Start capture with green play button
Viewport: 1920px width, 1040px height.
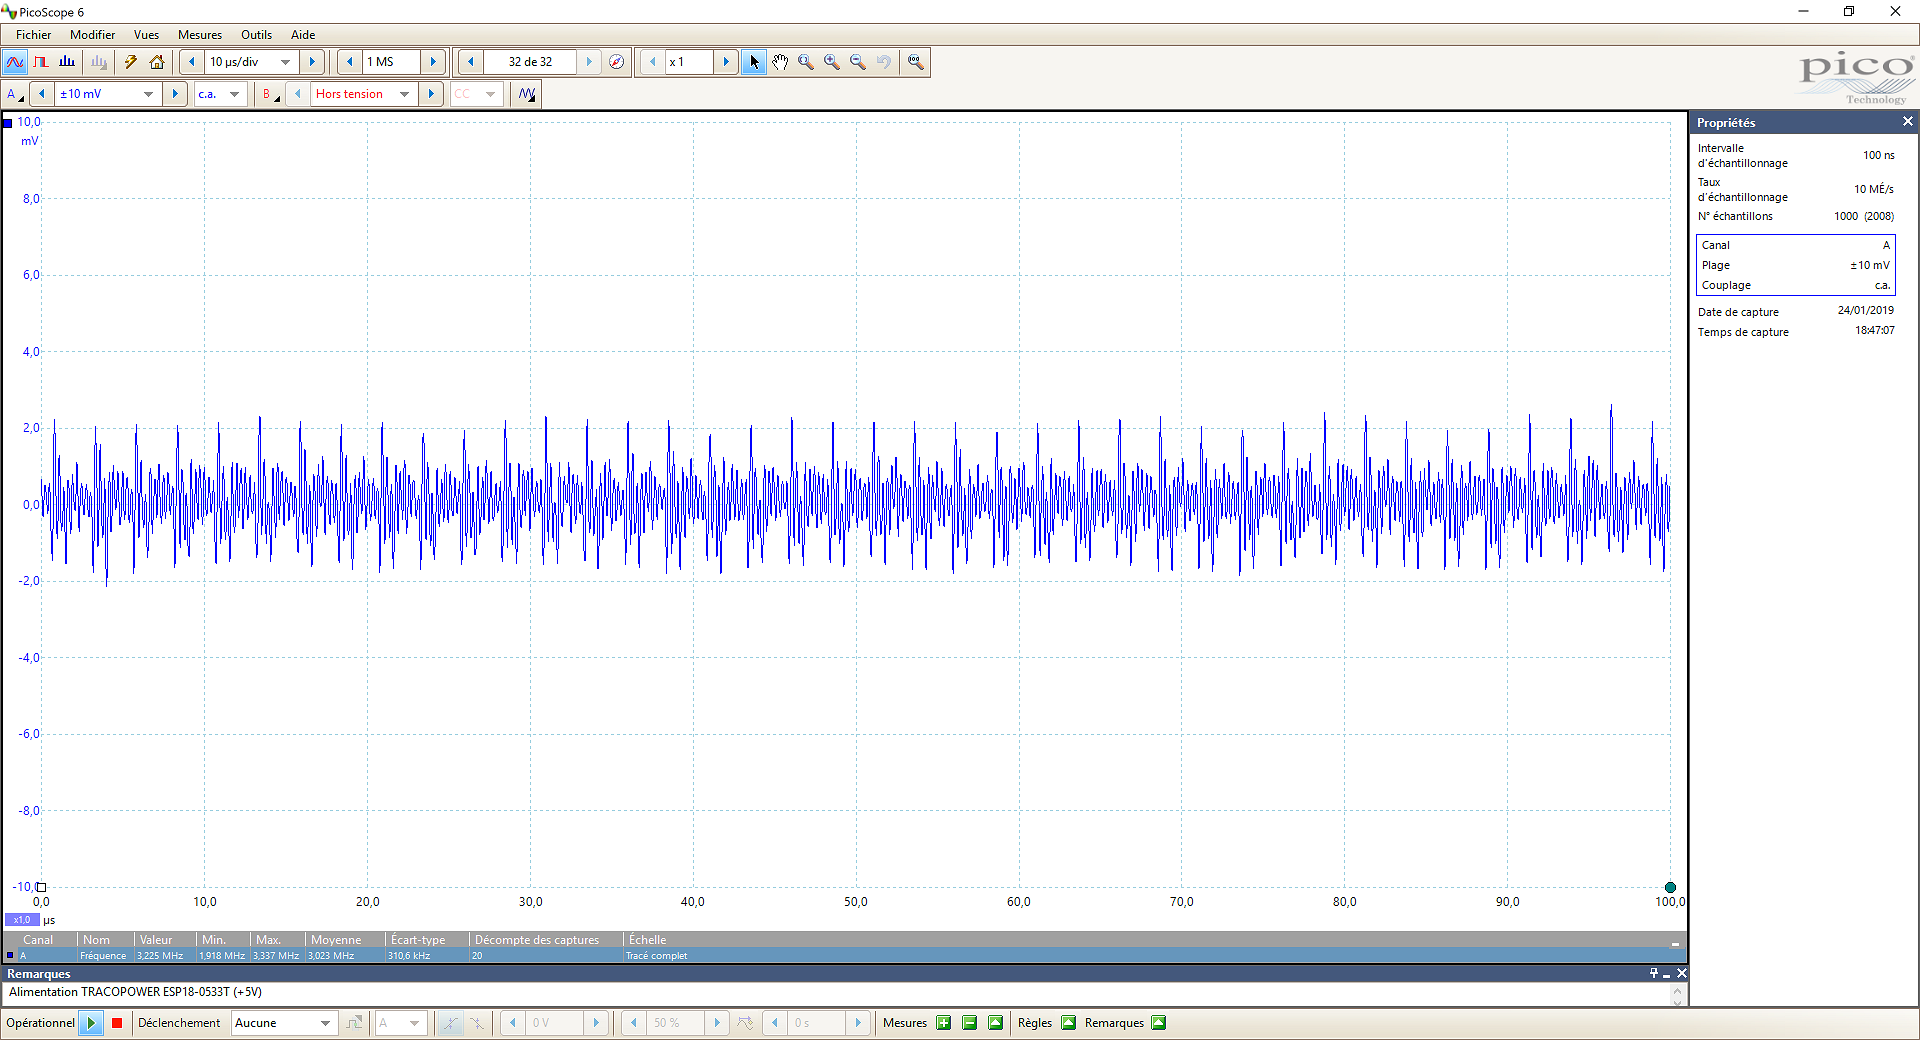click(91, 1023)
